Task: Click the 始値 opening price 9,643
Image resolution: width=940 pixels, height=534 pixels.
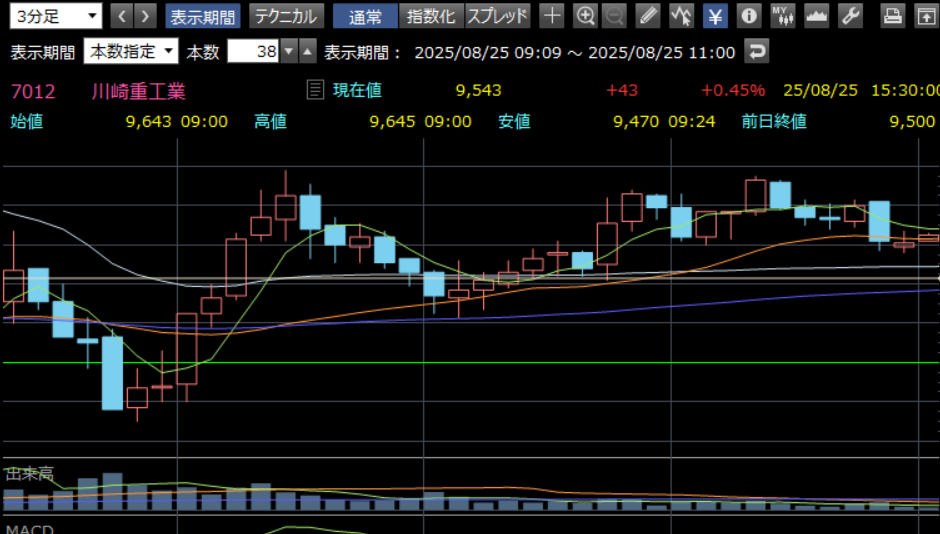Action: 149,122
